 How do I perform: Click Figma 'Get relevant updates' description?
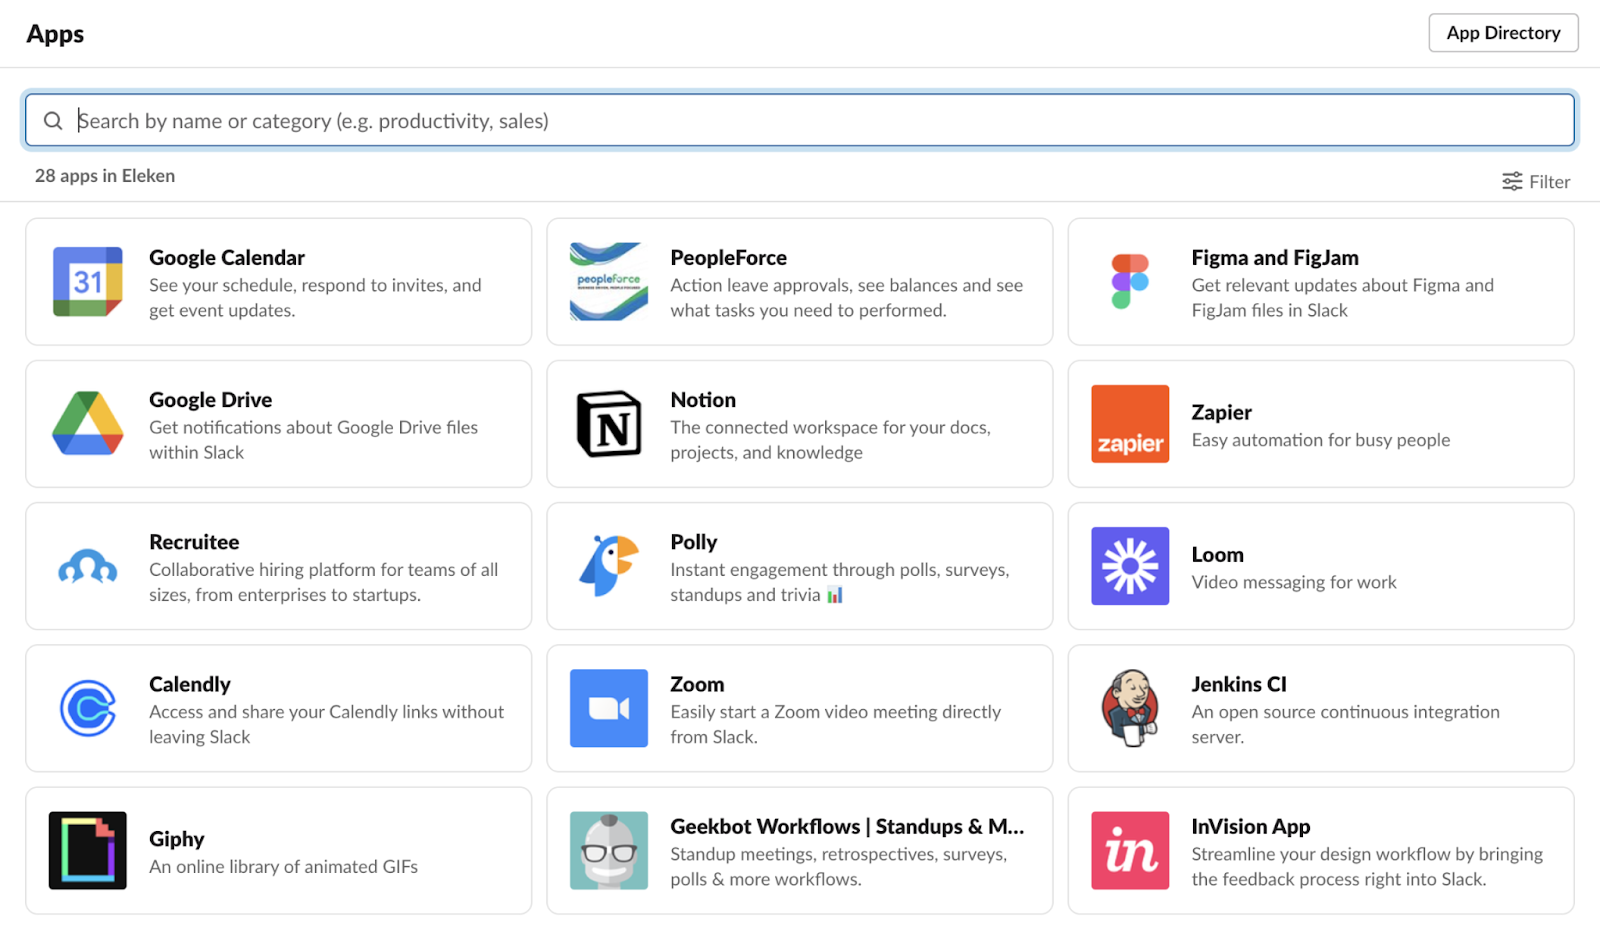(1342, 298)
